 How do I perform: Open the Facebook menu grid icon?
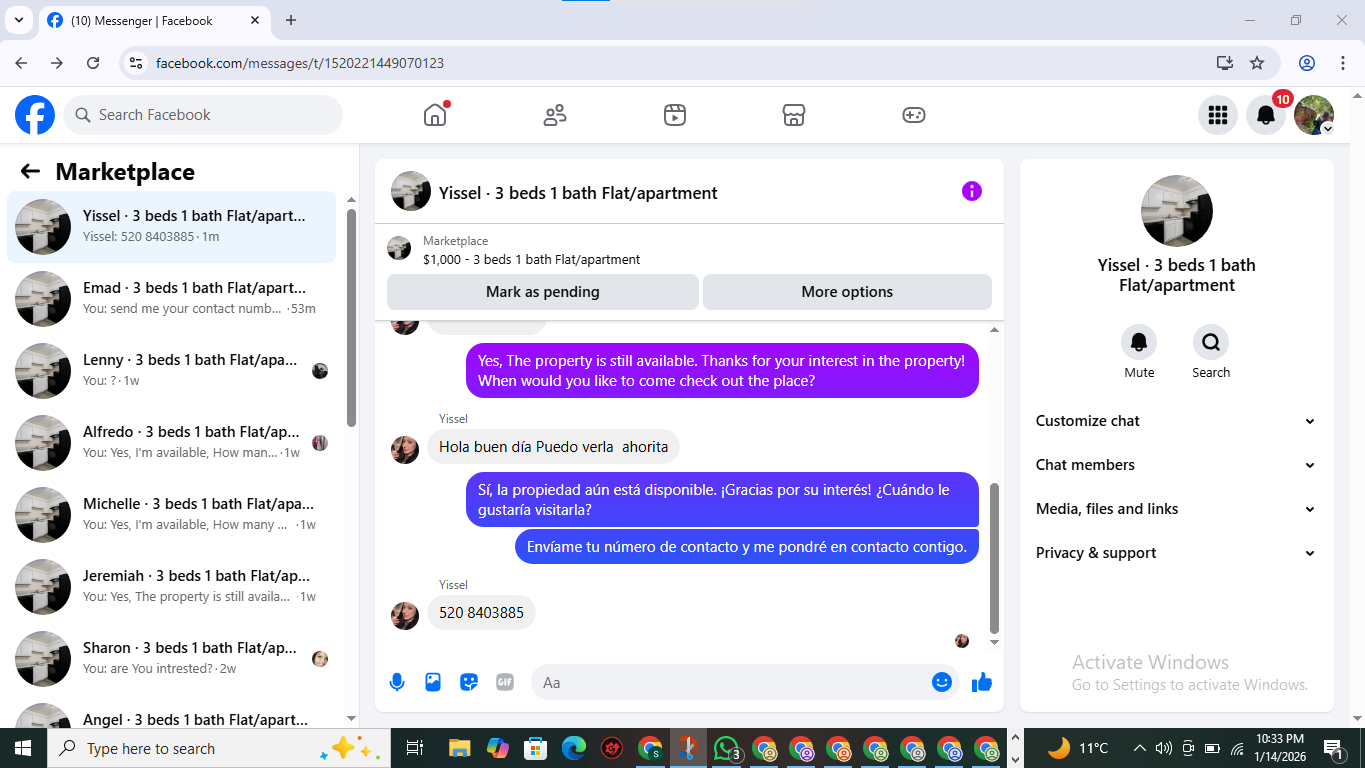[x=1218, y=115]
